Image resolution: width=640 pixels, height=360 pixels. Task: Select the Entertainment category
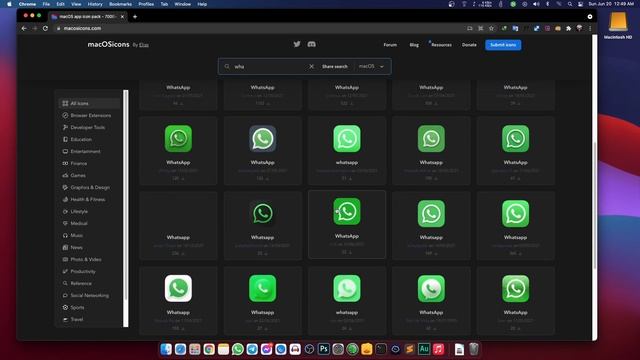pyautogui.click(x=90, y=151)
